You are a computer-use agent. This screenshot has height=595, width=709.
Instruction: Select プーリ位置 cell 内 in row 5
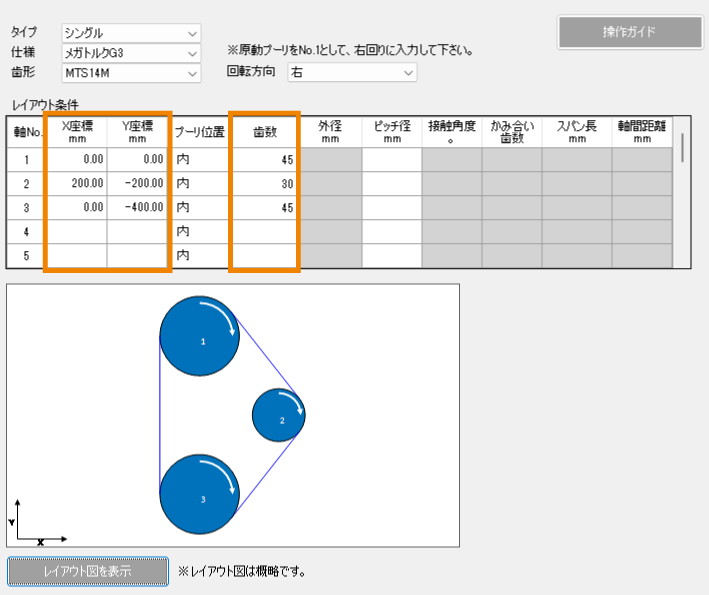(200, 255)
